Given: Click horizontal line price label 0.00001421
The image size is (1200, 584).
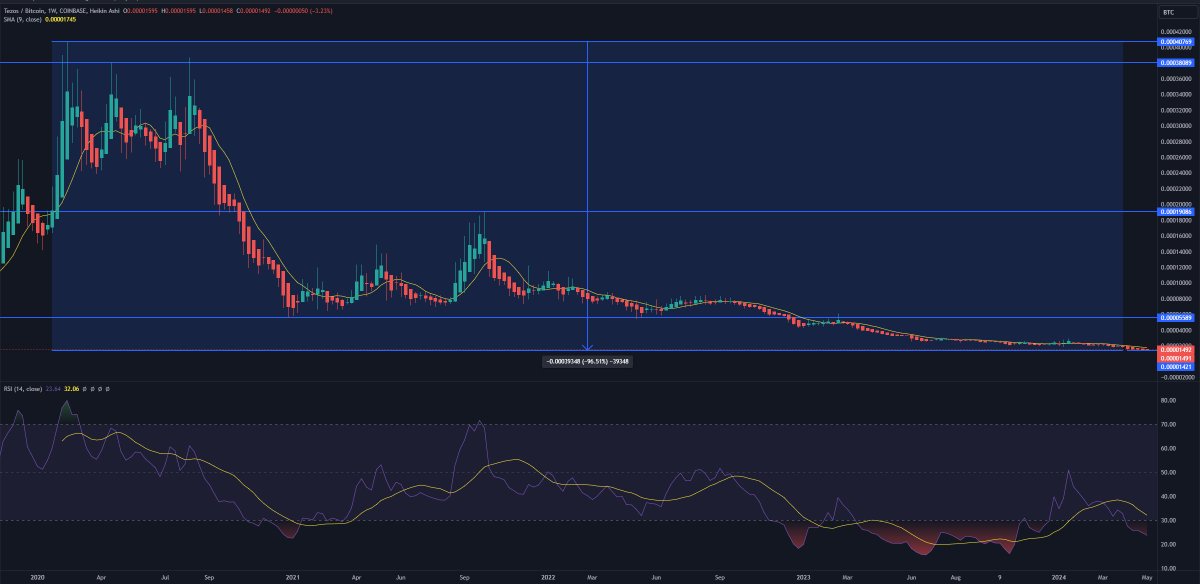Looking at the screenshot, I should pyautogui.click(x=1177, y=367).
